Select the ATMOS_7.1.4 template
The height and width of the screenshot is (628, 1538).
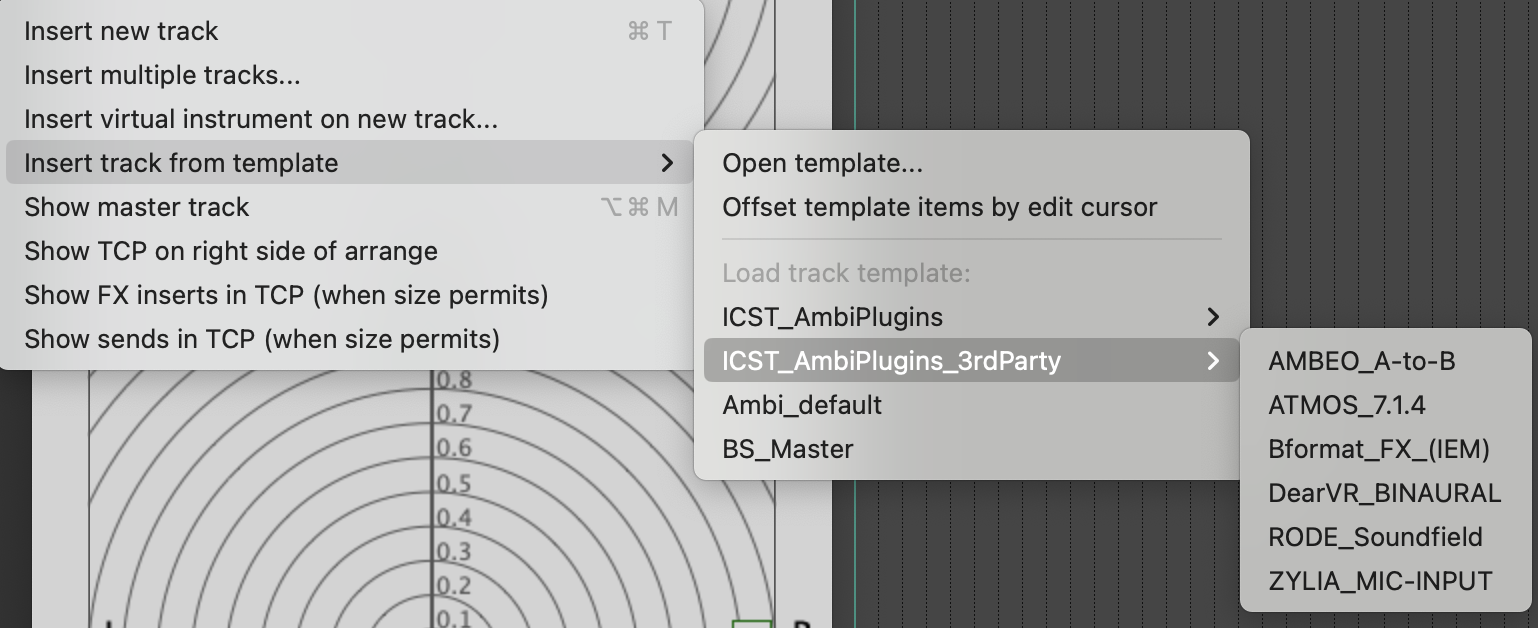tap(1346, 405)
